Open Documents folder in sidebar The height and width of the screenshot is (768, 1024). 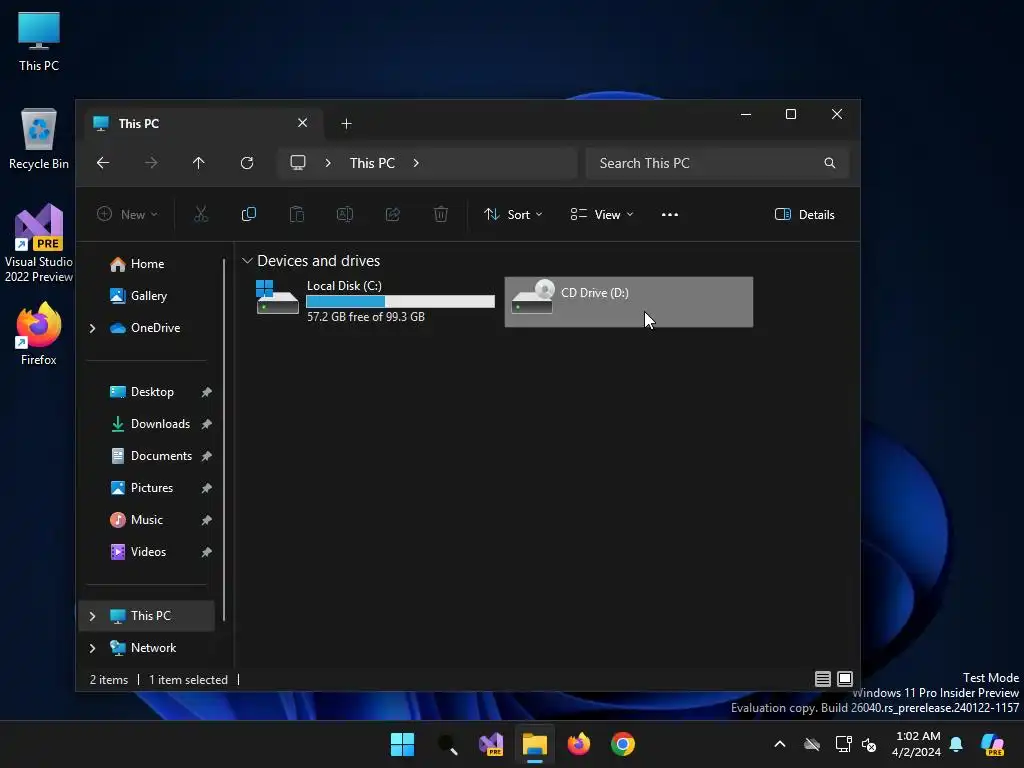tap(161, 456)
